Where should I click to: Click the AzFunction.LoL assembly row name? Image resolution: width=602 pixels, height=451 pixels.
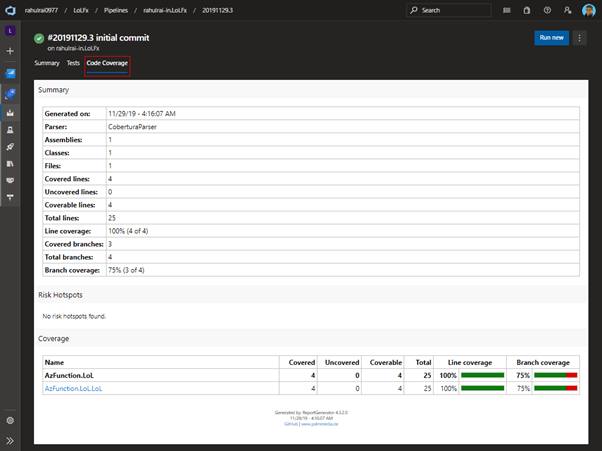click(69, 375)
